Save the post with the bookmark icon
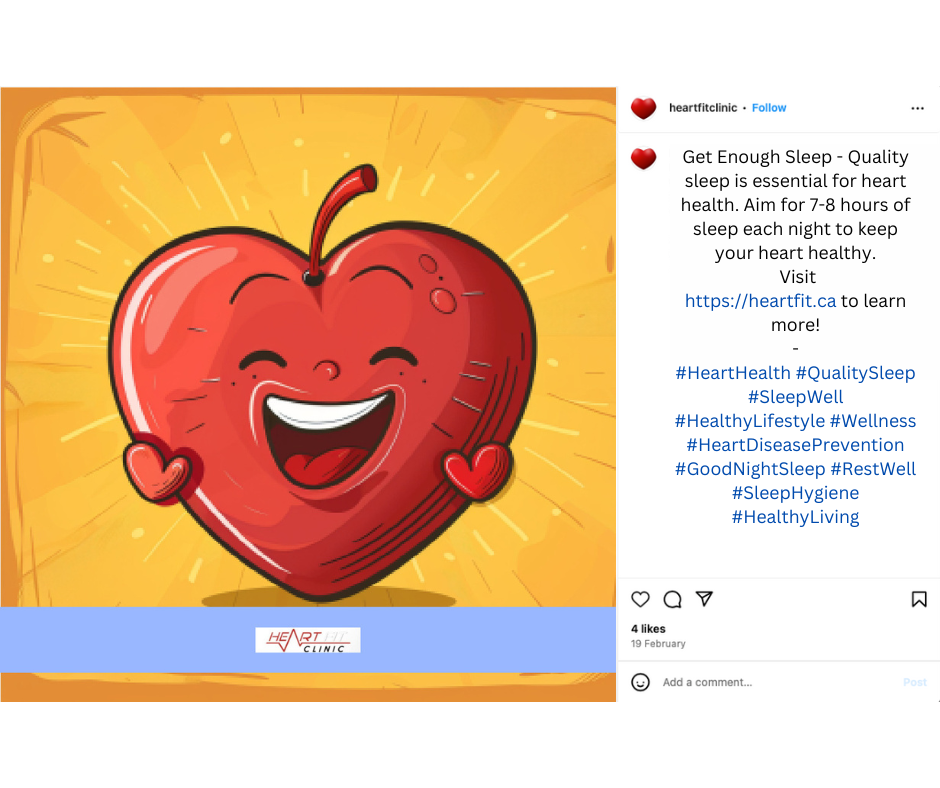The height and width of the screenshot is (788, 940). (x=919, y=599)
